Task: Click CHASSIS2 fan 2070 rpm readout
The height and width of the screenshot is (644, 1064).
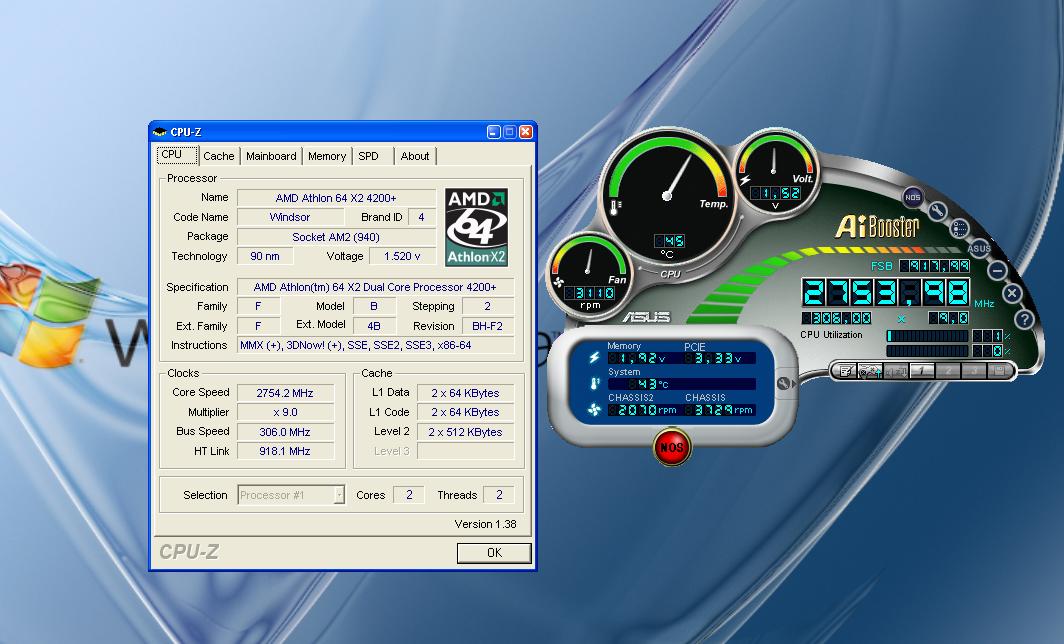Action: 642,410
